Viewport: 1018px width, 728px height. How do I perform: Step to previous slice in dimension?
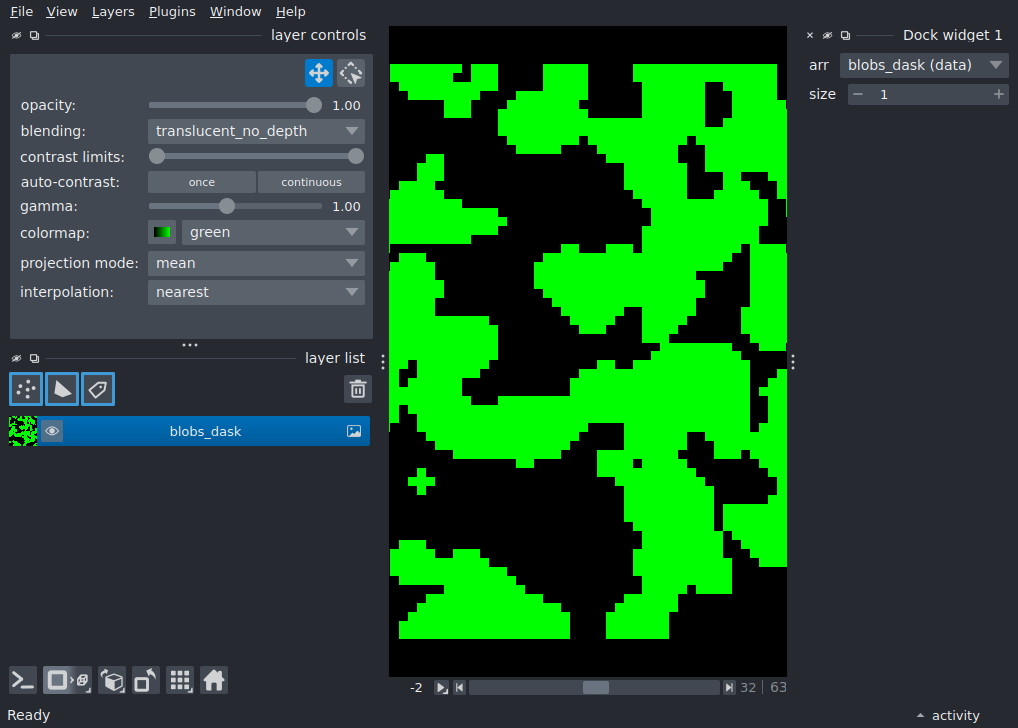(x=460, y=687)
